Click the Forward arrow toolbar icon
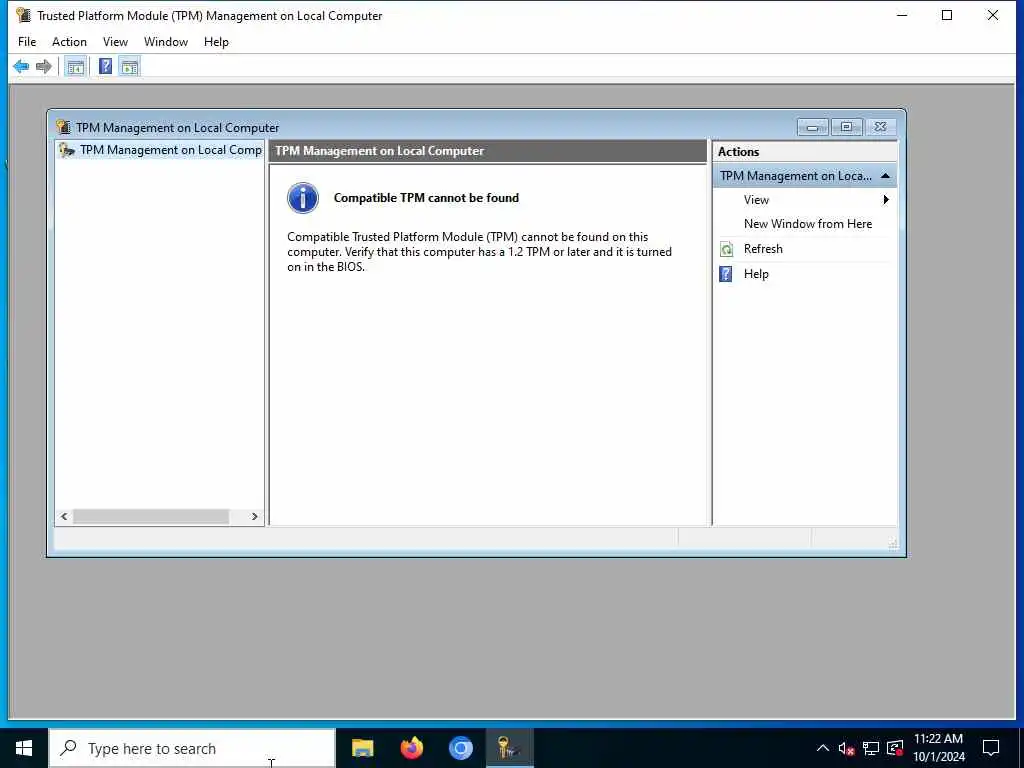The image size is (1024, 768). click(x=44, y=66)
